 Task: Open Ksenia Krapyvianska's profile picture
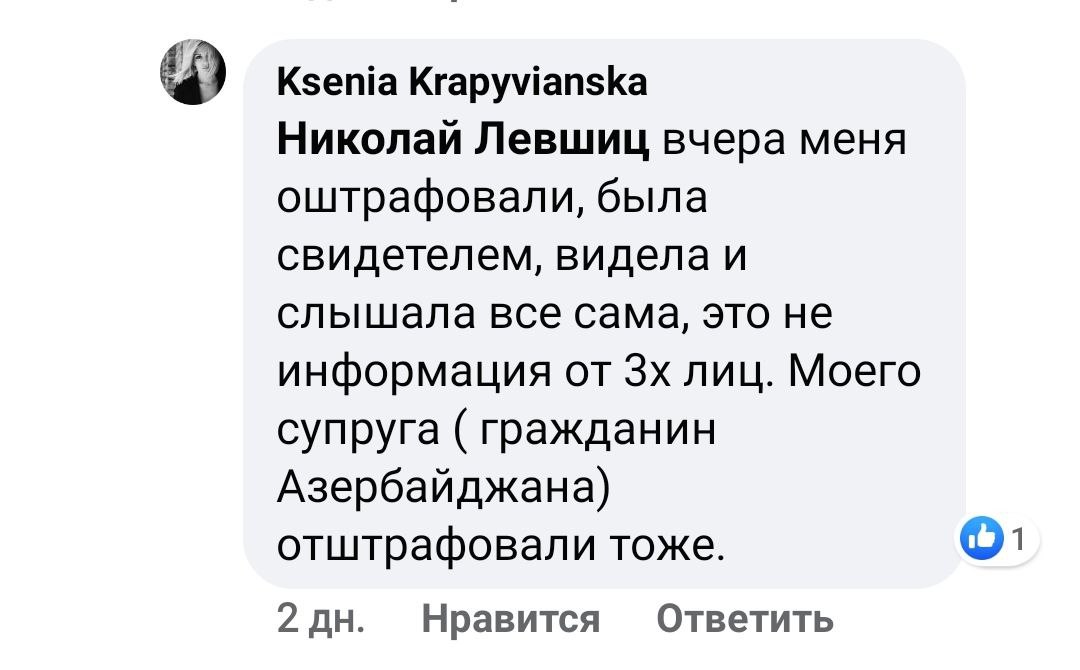click(x=193, y=73)
